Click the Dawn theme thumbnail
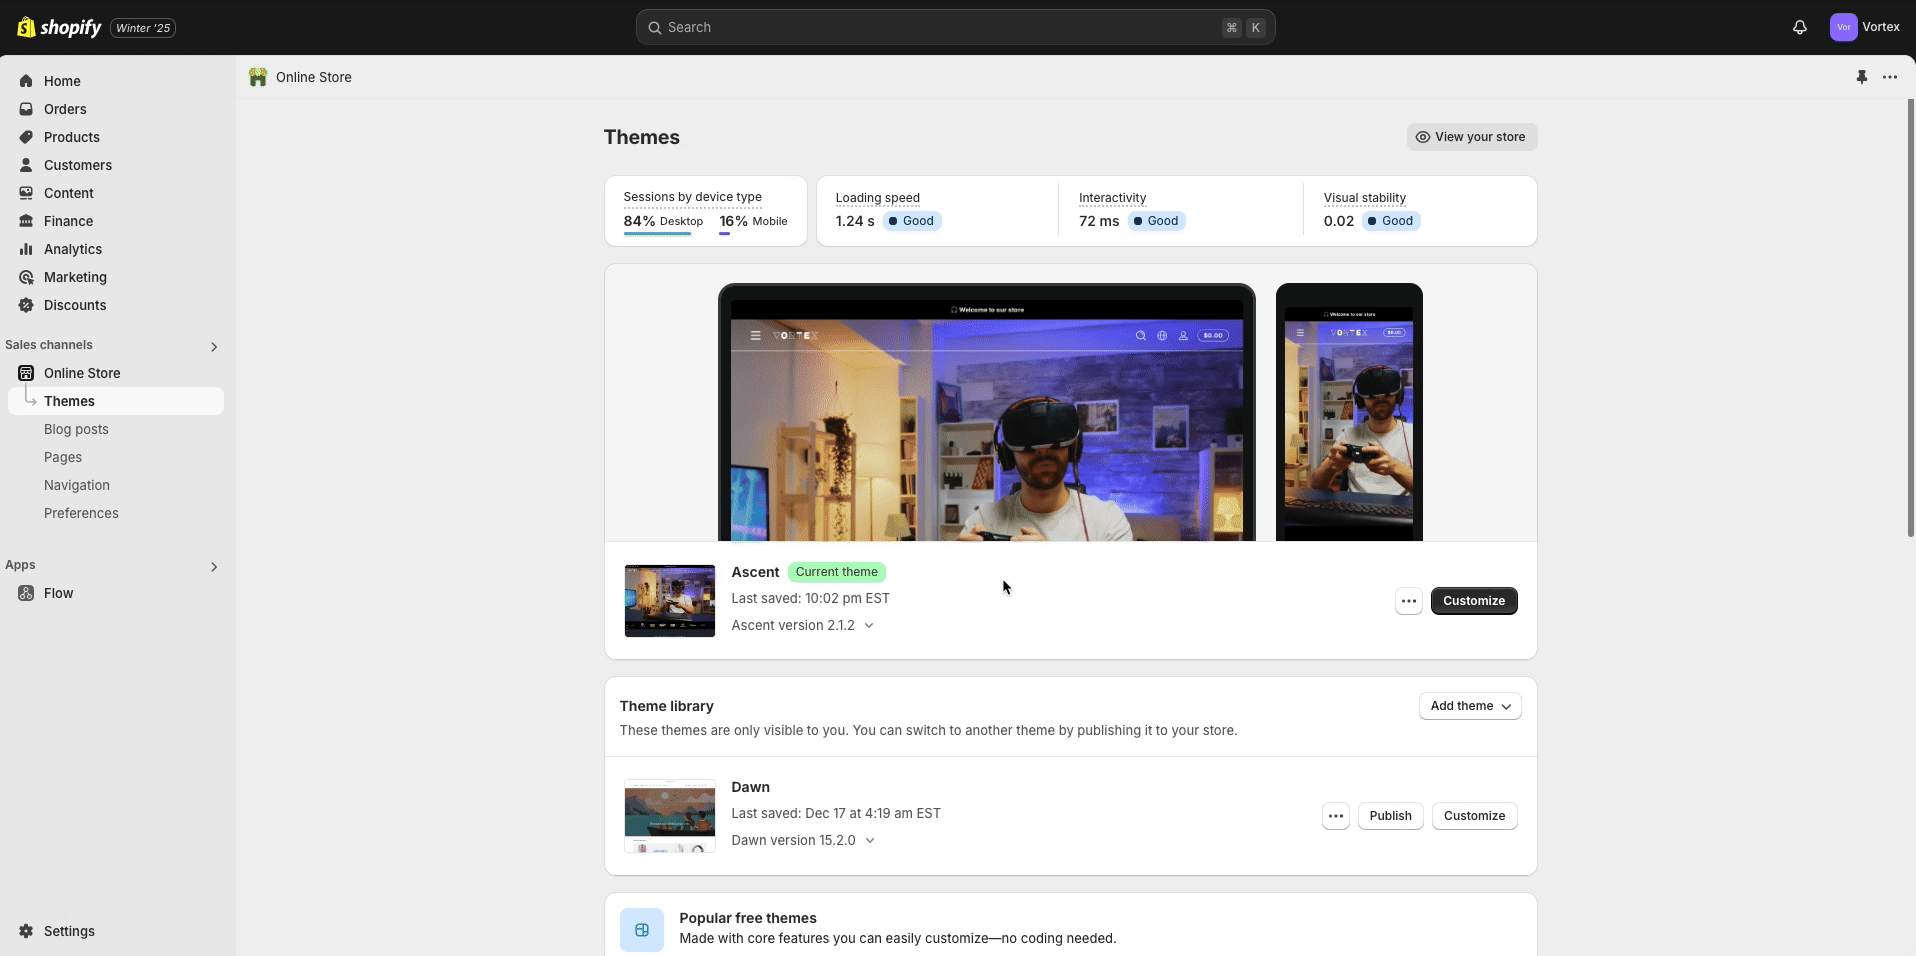1916x956 pixels. click(669, 816)
